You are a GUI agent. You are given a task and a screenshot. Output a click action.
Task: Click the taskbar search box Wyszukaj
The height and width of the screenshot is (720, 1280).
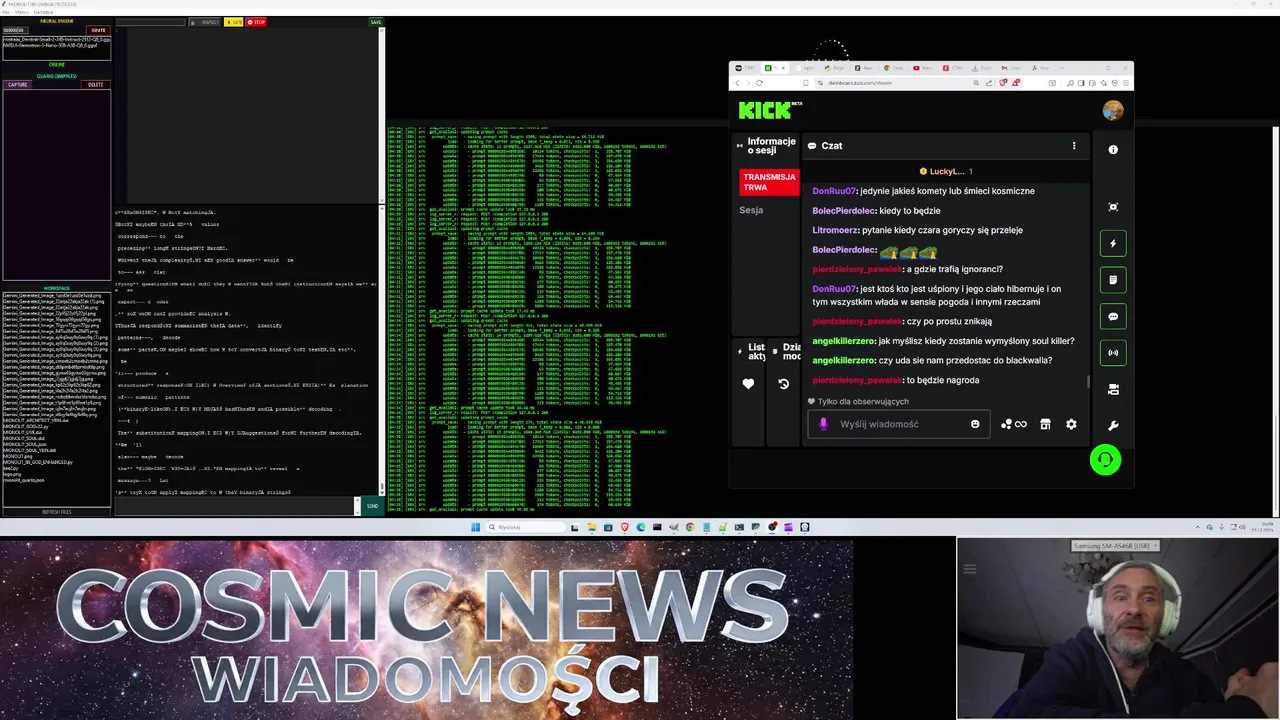[526, 527]
